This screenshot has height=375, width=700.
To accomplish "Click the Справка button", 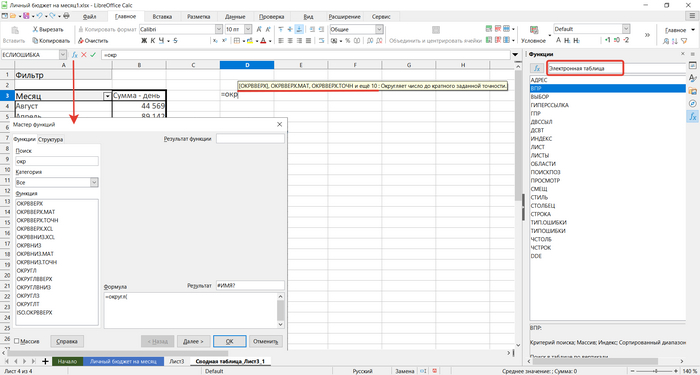I will (x=67, y=341).
